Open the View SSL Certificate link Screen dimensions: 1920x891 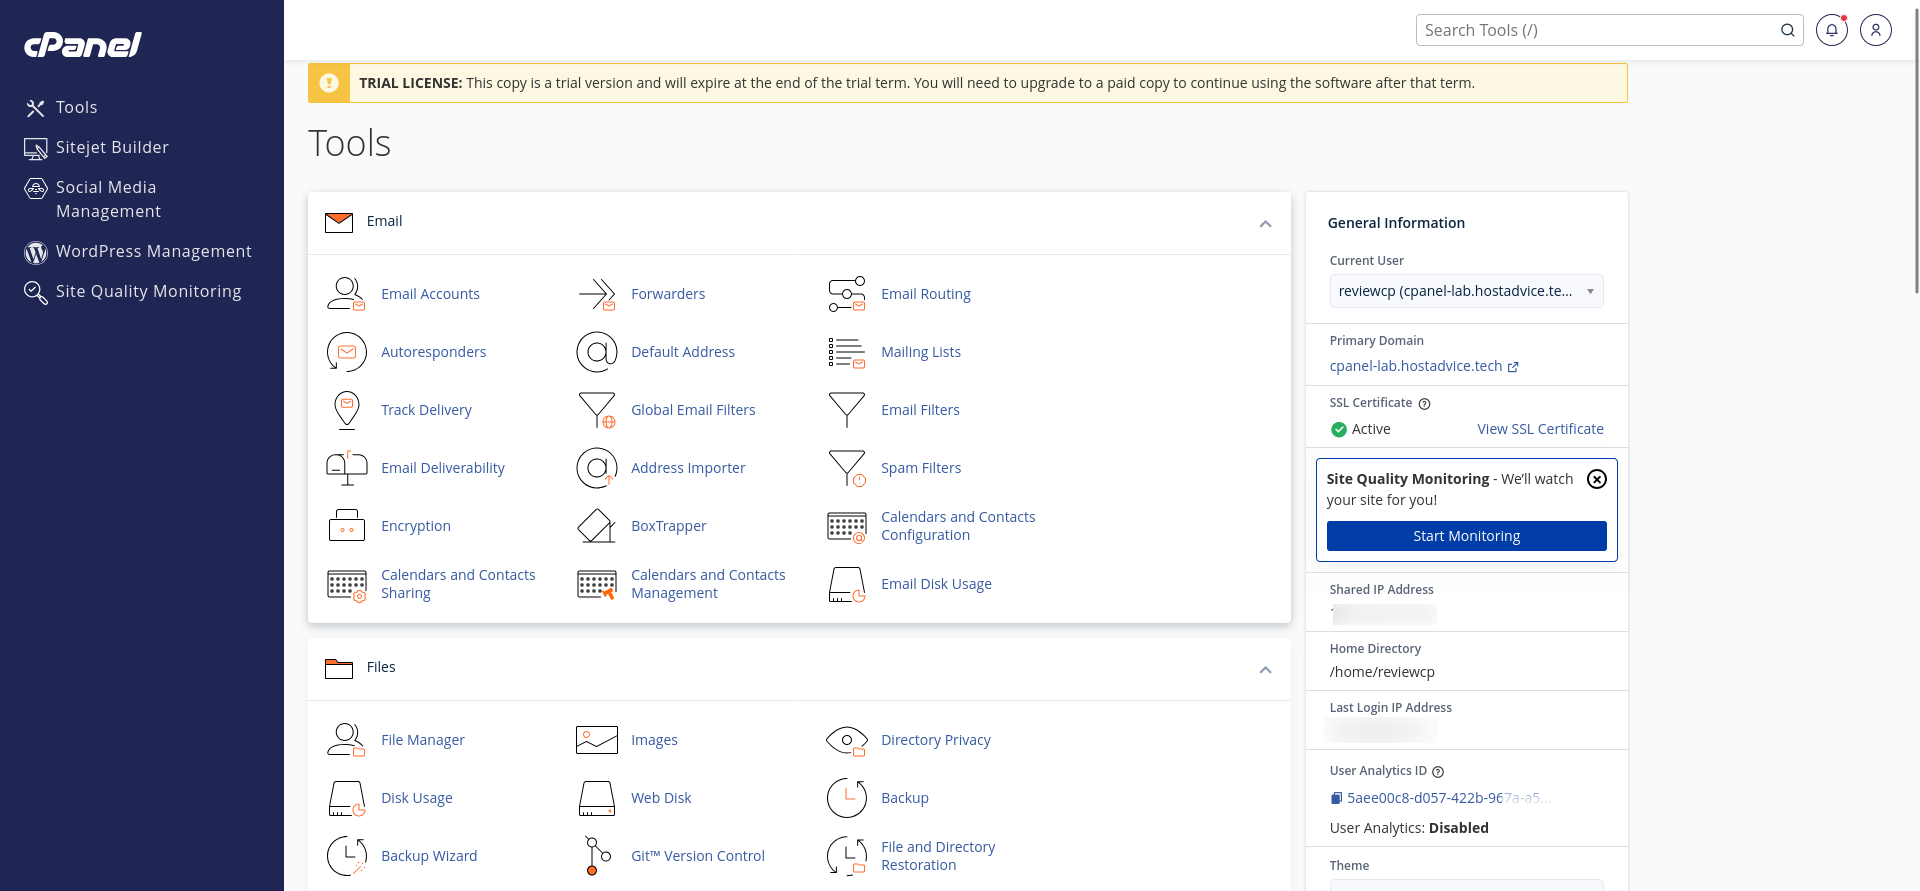[x=1540, y=429]
